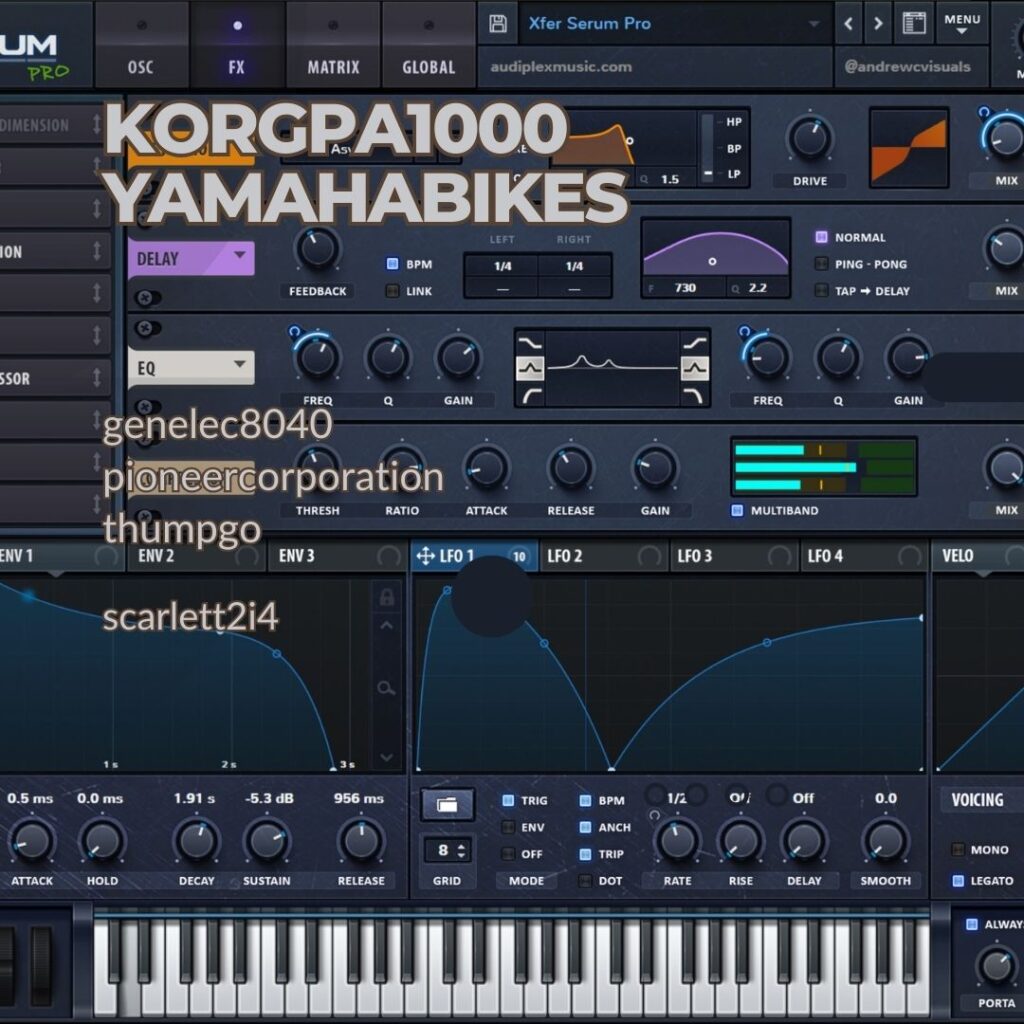Click the PORTA knob

tap(996, 965)
